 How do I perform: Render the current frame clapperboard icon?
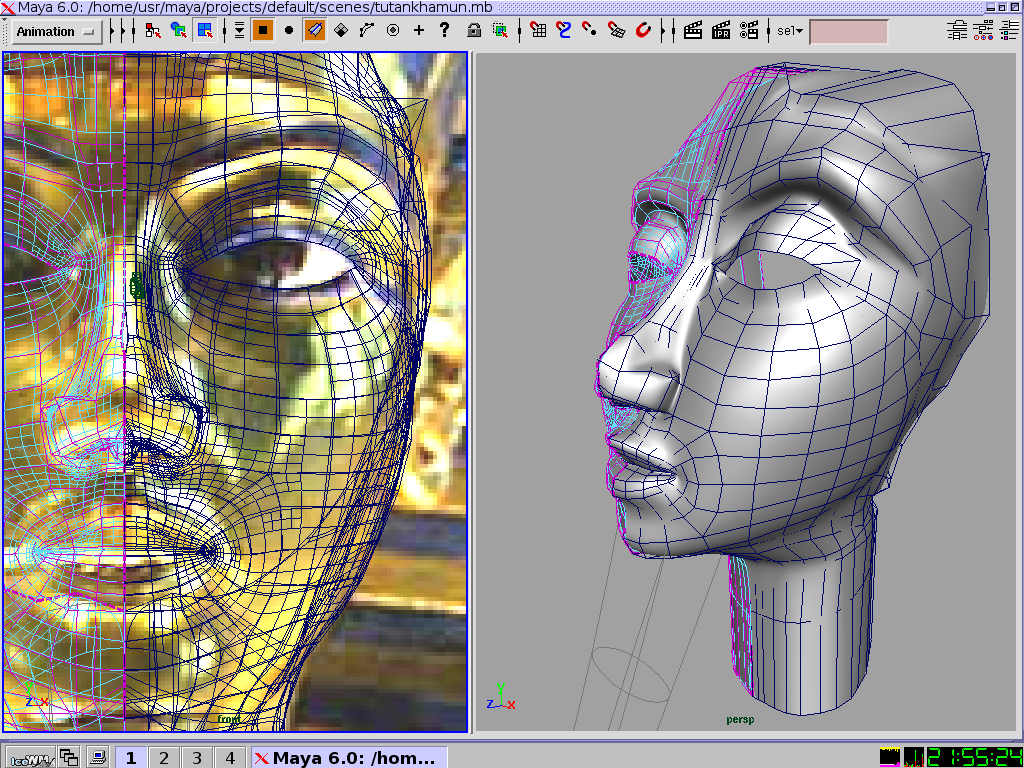pyautogui.click(x=693, y=30)
